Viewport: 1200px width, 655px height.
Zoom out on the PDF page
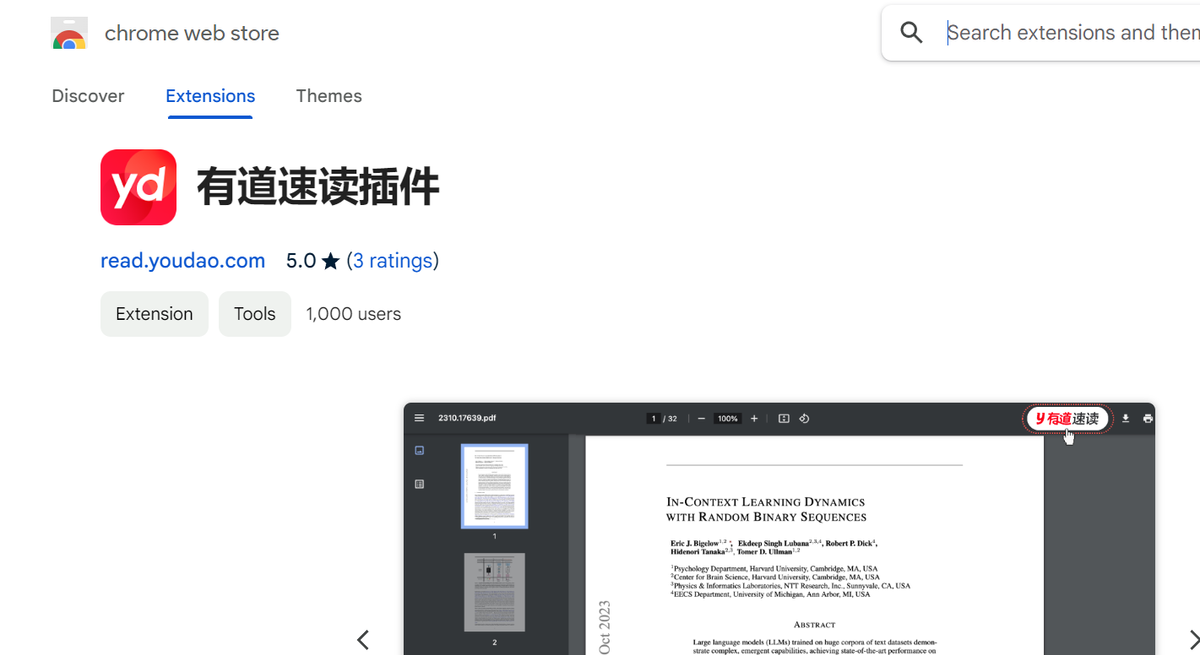pos(701,418)
